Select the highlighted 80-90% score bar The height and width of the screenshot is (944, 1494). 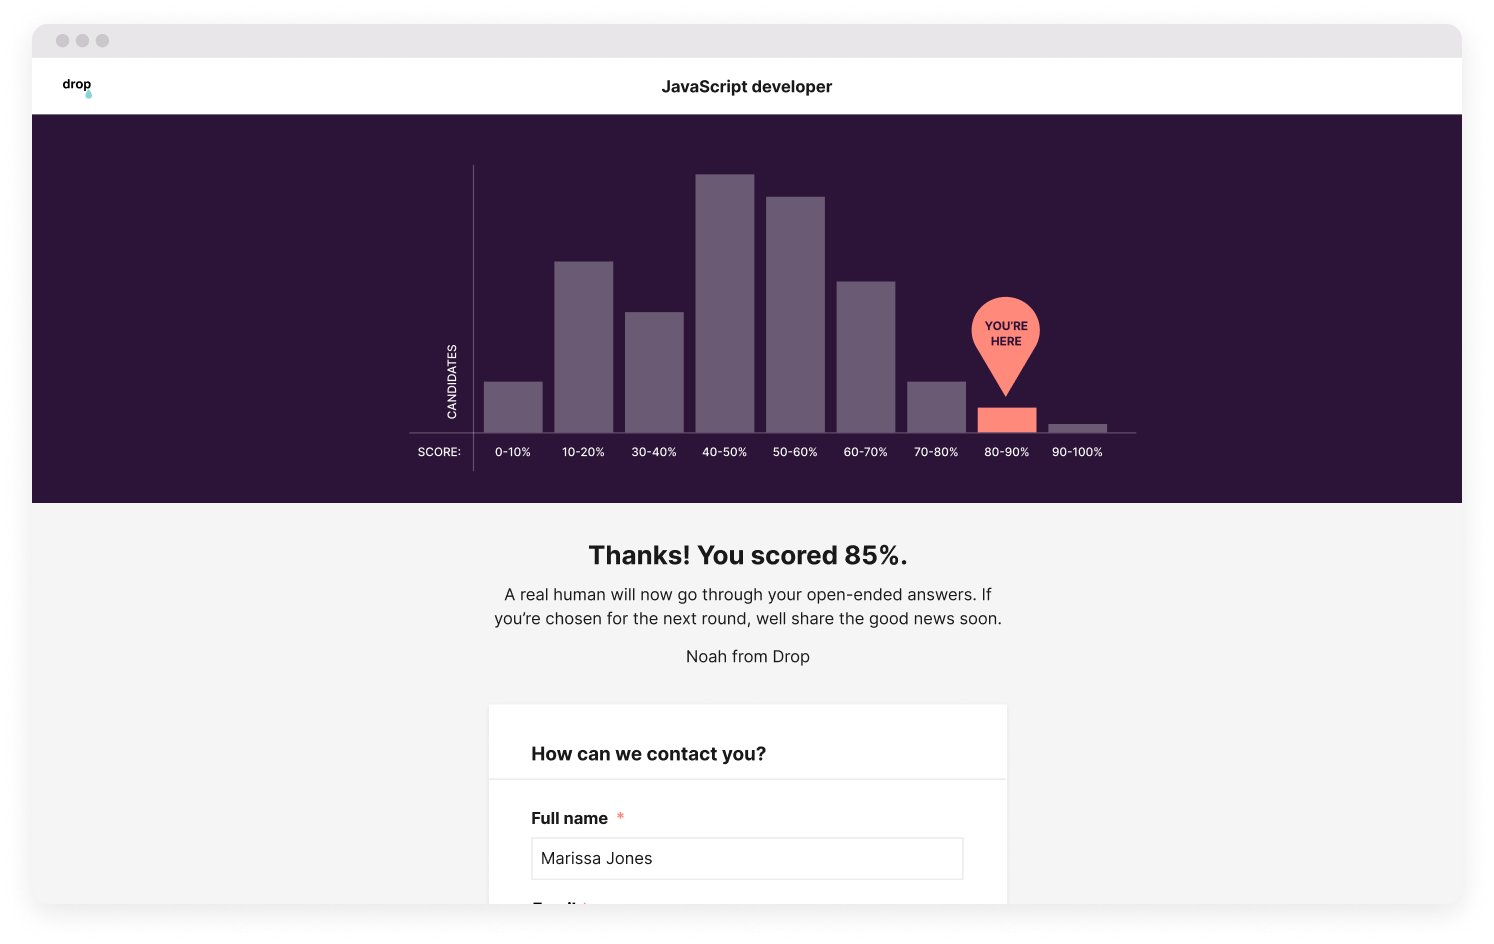(x=1007, y=420)
